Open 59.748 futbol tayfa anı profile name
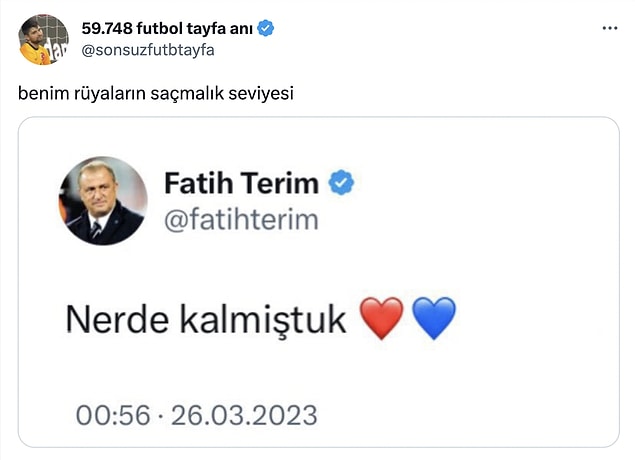 (x=167, y=28)
